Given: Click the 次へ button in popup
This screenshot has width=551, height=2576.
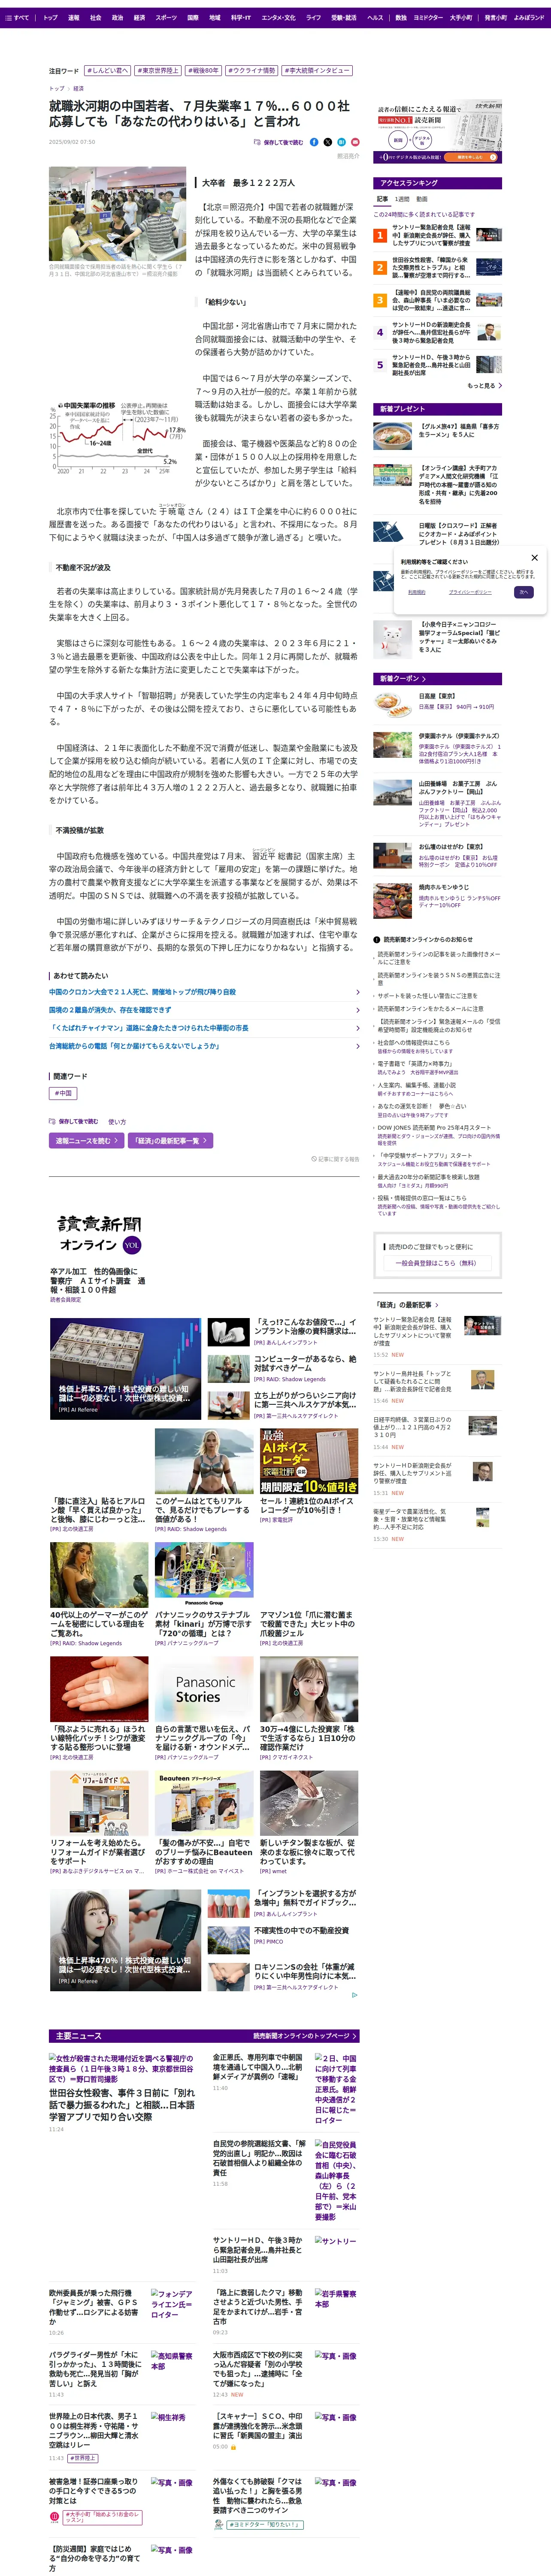Looking at the screenshot, I should click(523, 592).
